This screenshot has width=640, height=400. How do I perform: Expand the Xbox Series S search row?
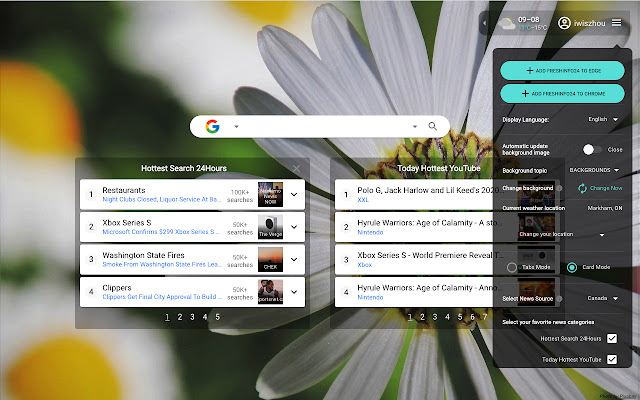tap(294, 227)
